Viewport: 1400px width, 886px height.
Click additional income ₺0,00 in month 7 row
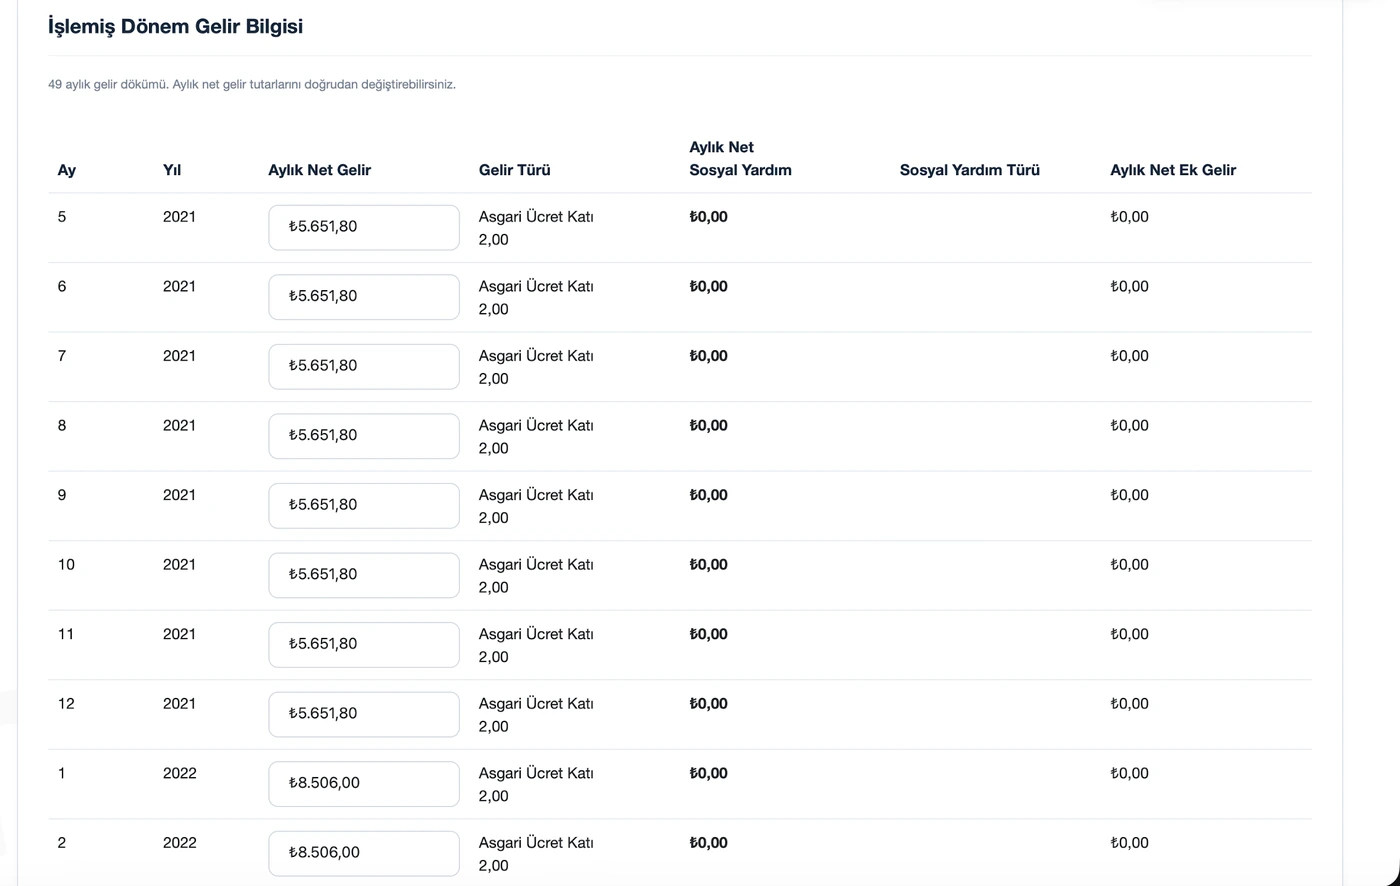pyautogui.click(x=1129, y=356)
